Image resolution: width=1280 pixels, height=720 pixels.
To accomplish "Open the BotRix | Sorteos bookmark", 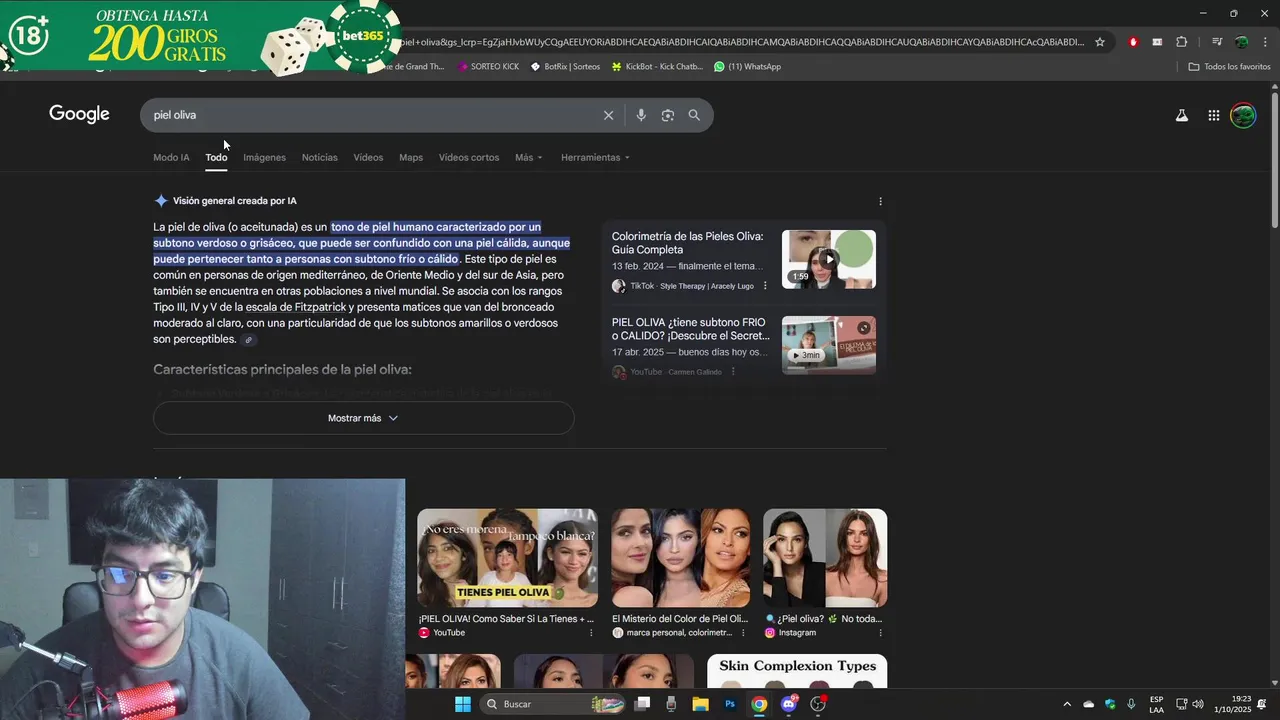I will (x=565, y=67).
